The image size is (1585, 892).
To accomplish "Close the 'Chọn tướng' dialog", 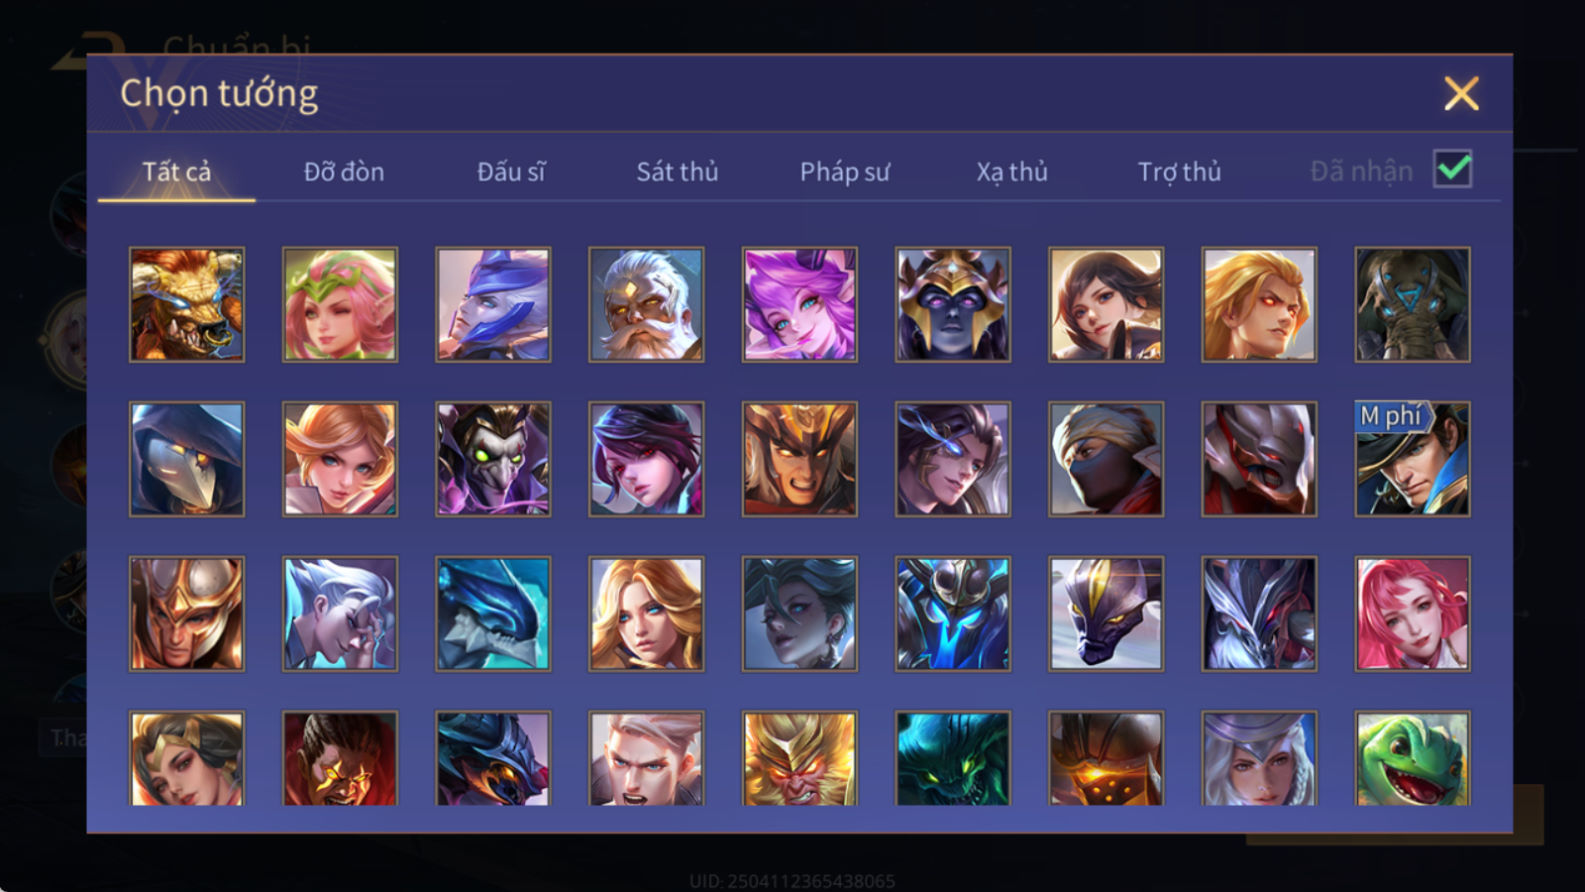I will (1461, 94).
